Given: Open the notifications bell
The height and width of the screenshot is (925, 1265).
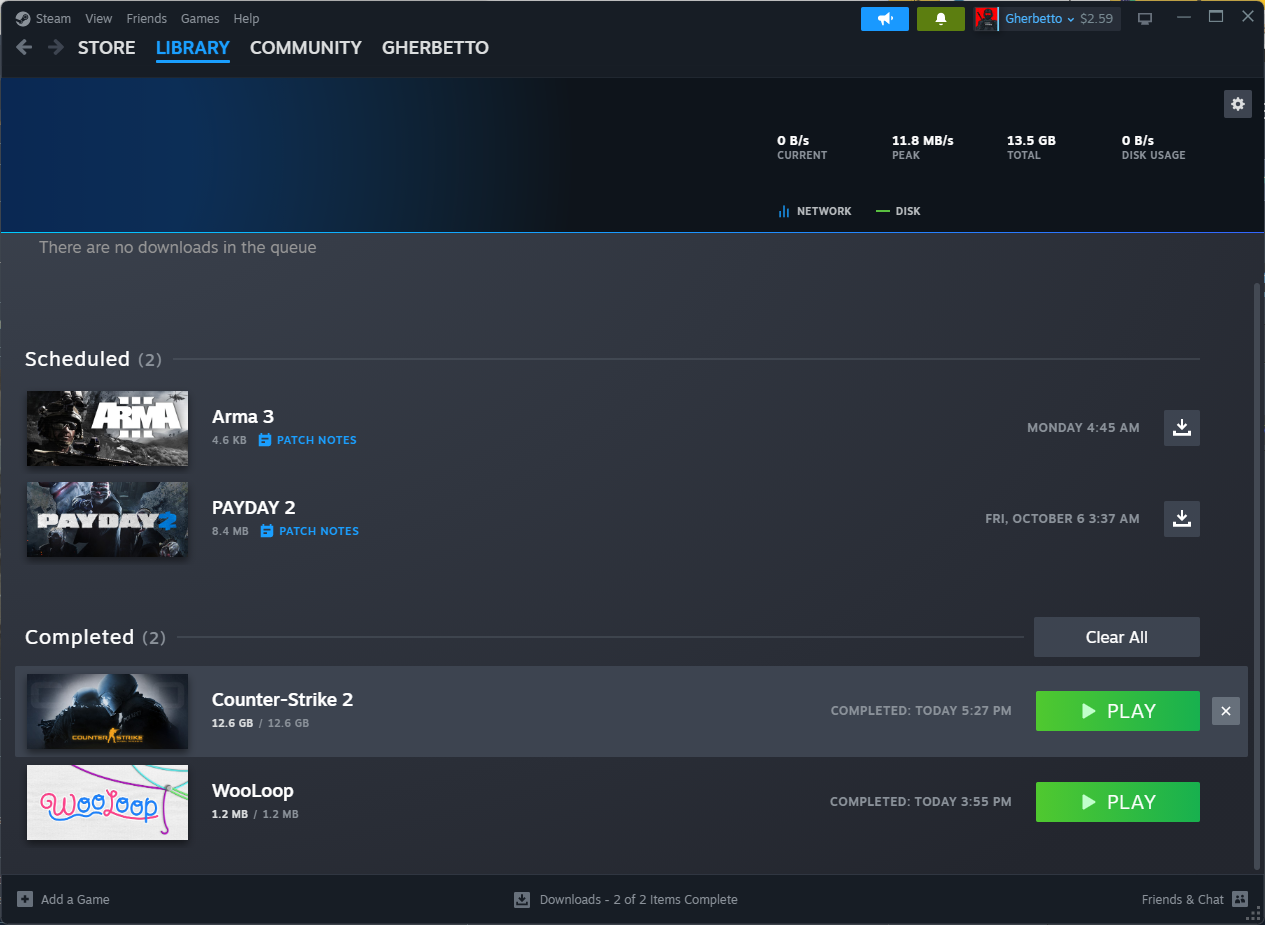Looking at the screenshot, I should [941, 19].
